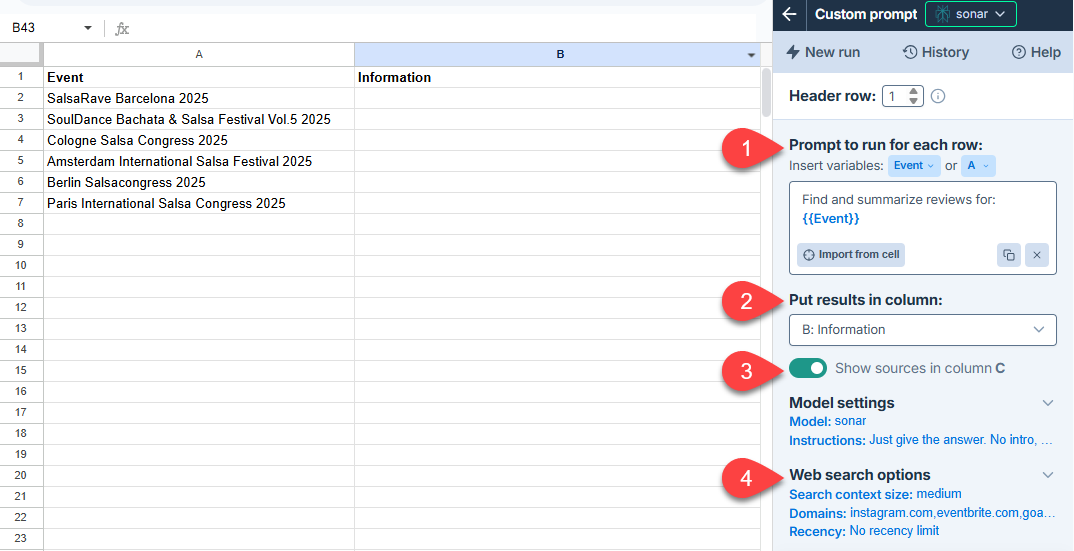Click the fx formula bar icon
This screenshot has width=1074, height=551.
tap(122, 28)
